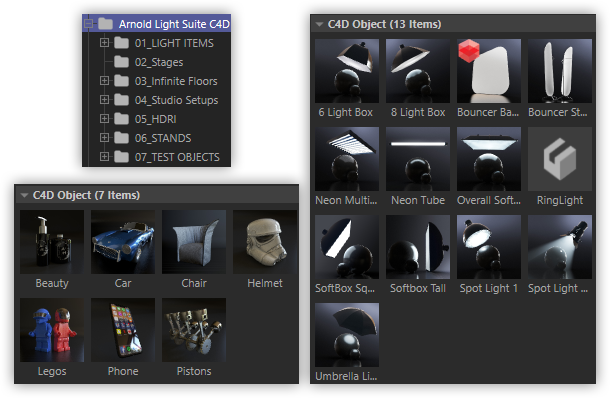This screenshot has width=610, height=398.
Task: Select the 6 Light Box thumbnail
Action: (347, 71)
